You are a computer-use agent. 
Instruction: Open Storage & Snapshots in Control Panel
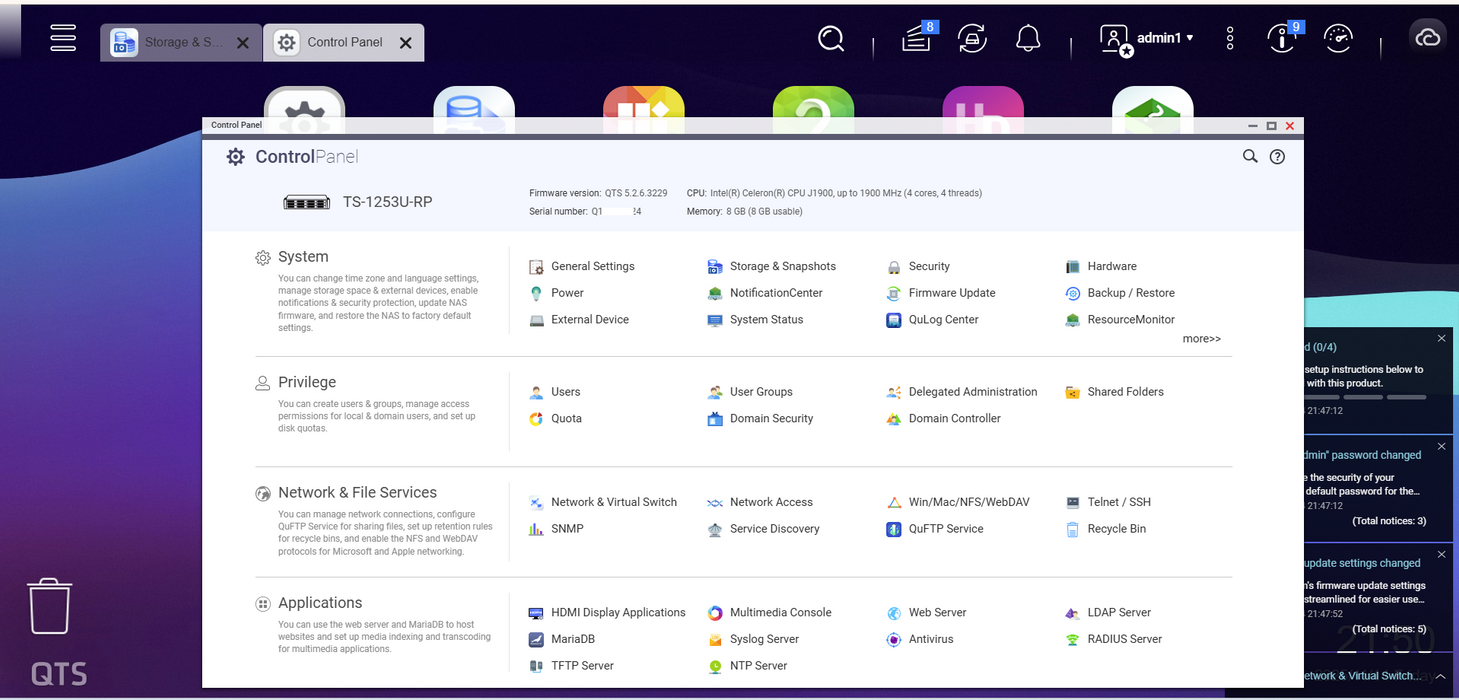[771, 266]
